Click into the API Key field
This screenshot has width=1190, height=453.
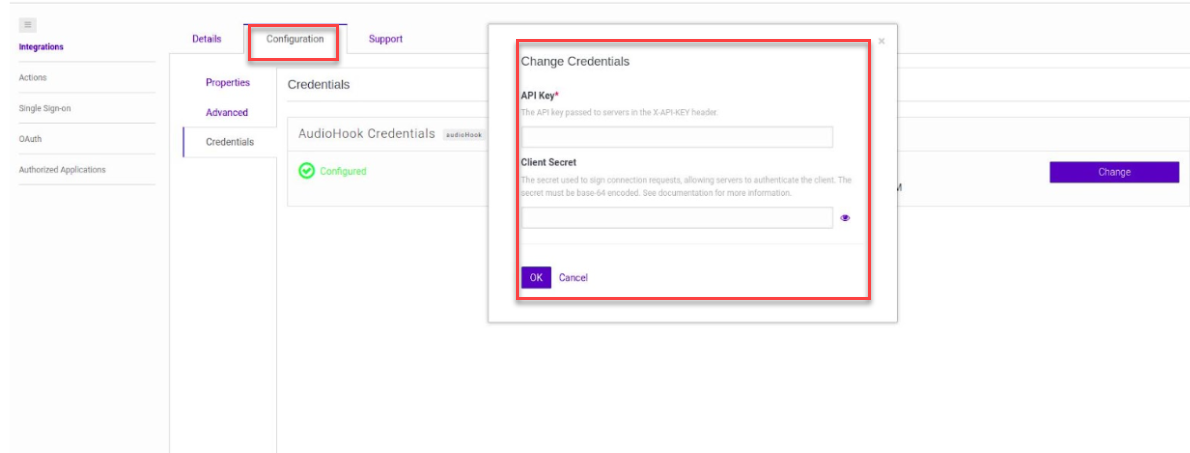coord(676,137)
